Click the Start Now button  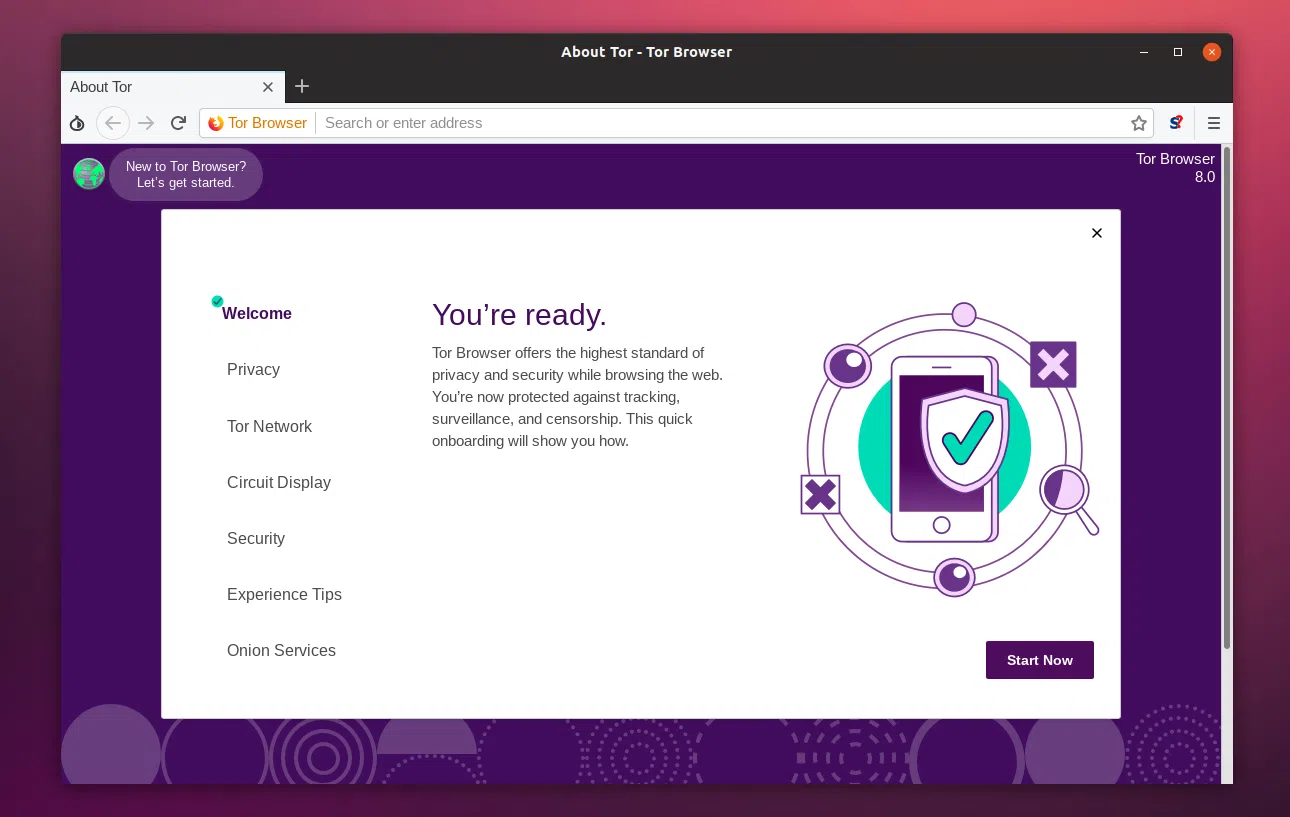[x=1040, y=660]
